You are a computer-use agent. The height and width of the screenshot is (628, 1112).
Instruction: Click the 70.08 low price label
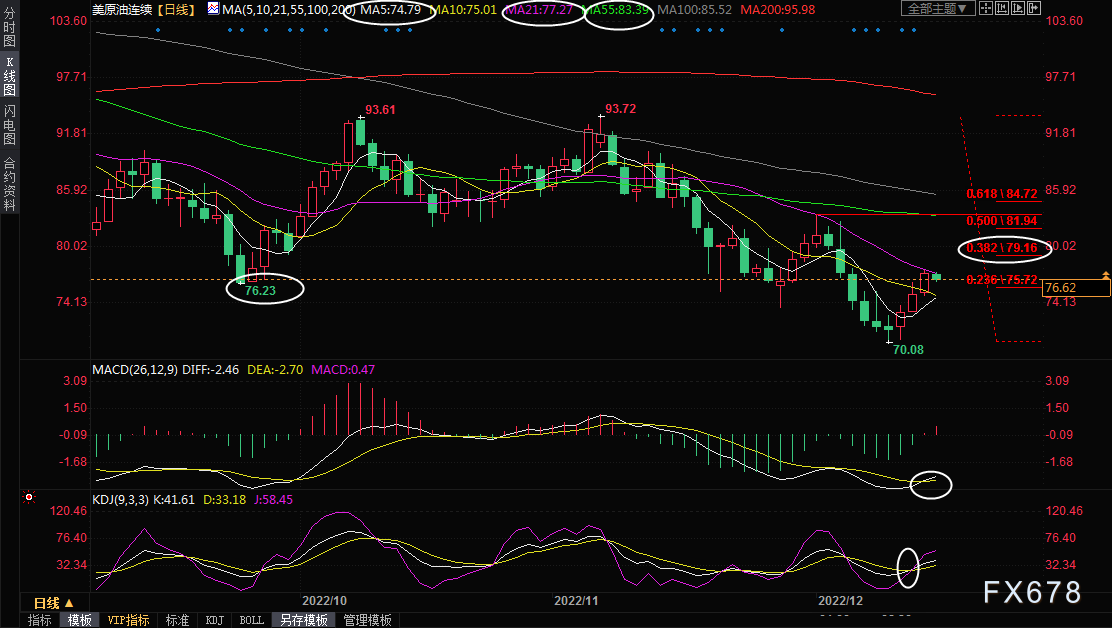click(908, 349)
